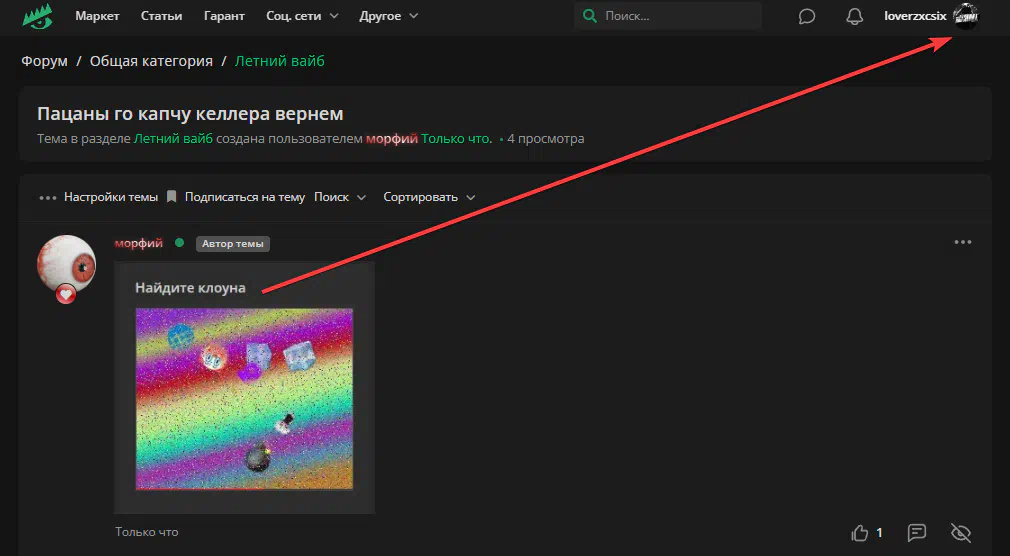The image size is (1010, 556).
Task: Click the like count 1
Action: pyautogui.click(x=879, y=533)
